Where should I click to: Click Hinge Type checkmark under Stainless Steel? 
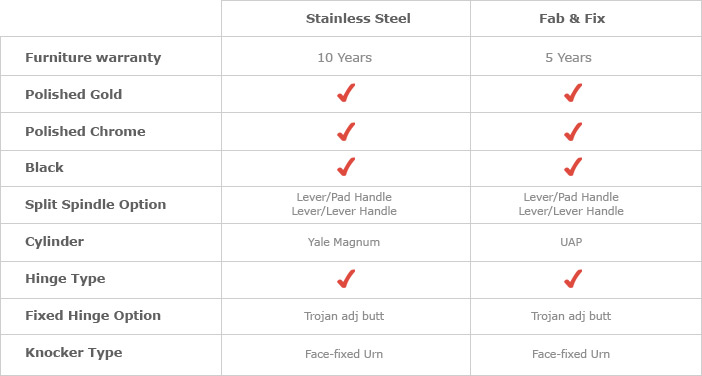click(x=346, y=279)
